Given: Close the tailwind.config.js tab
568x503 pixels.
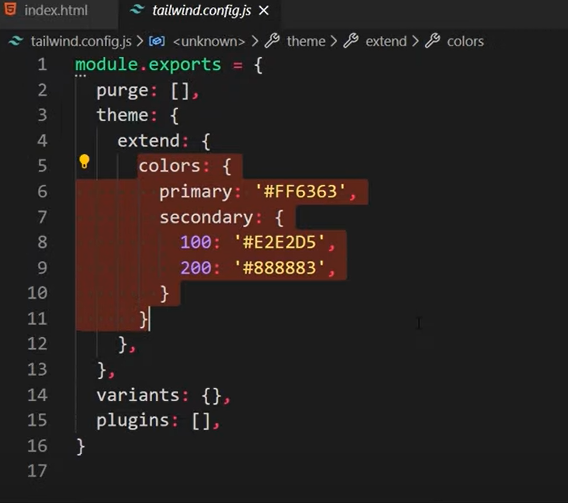Looking at the screenshot, I should click(264, 11).
